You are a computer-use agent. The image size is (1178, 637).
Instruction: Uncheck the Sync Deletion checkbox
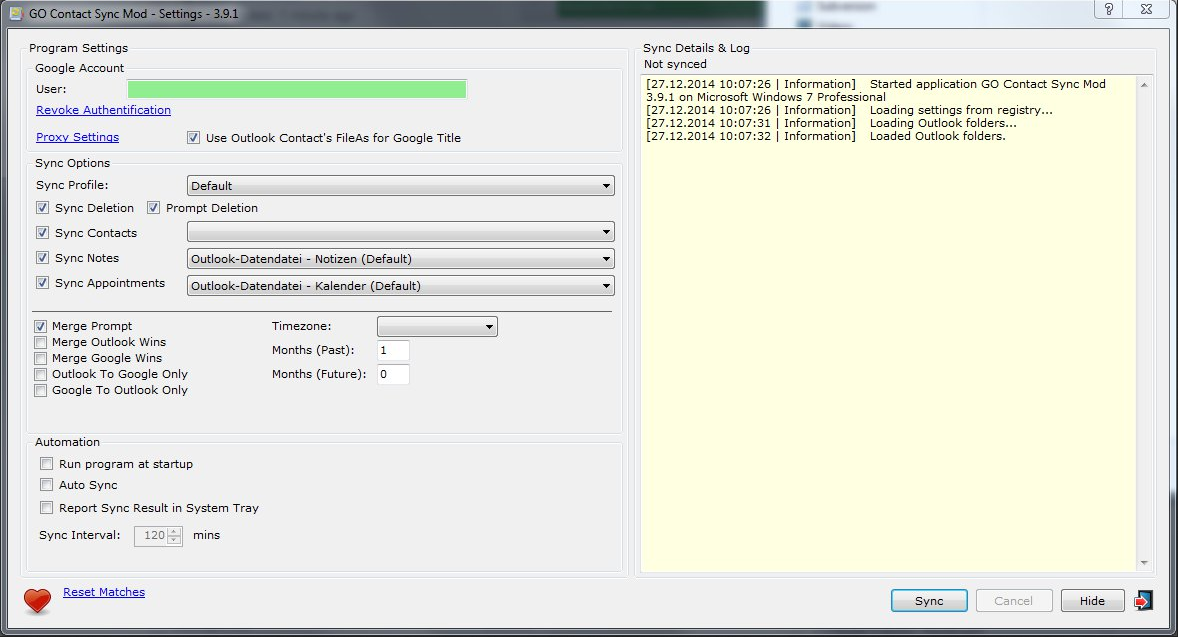(43, 207)
